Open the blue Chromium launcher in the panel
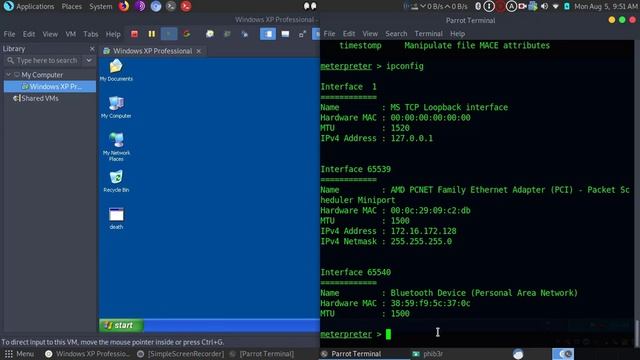The image size is (640, 360). click(x=156, y=6)
